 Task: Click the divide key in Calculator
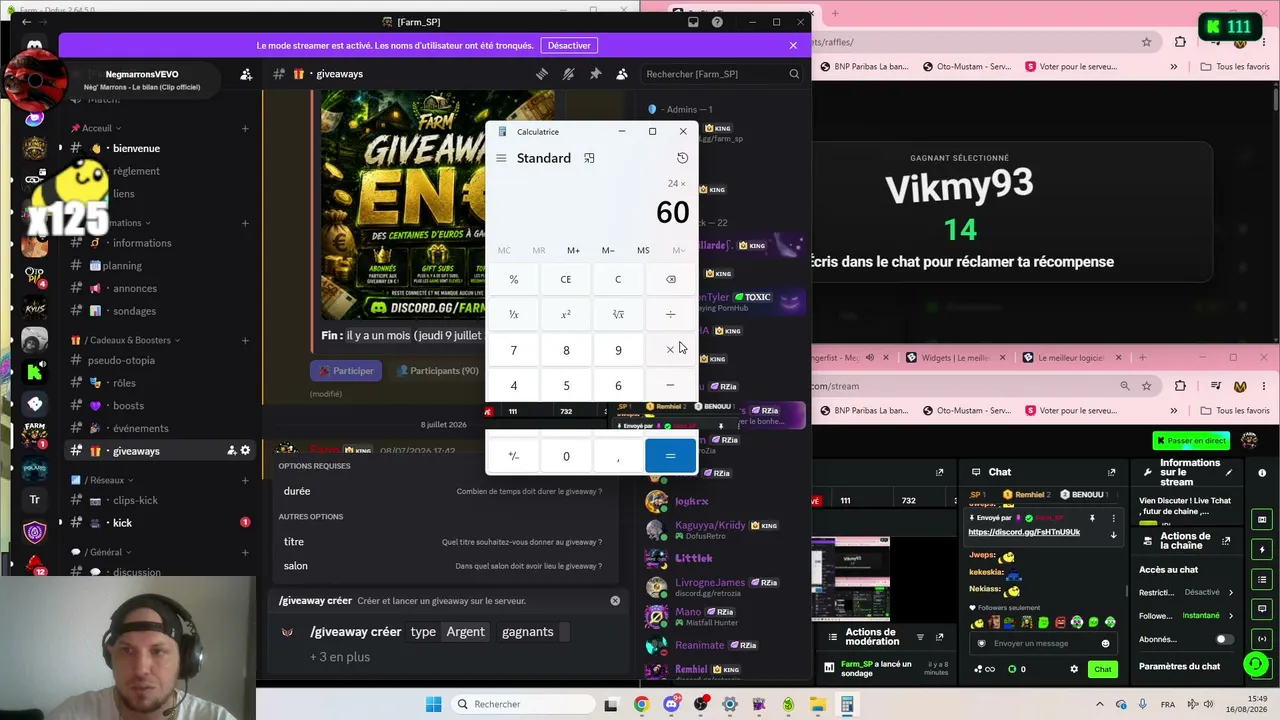pos(670,315)
